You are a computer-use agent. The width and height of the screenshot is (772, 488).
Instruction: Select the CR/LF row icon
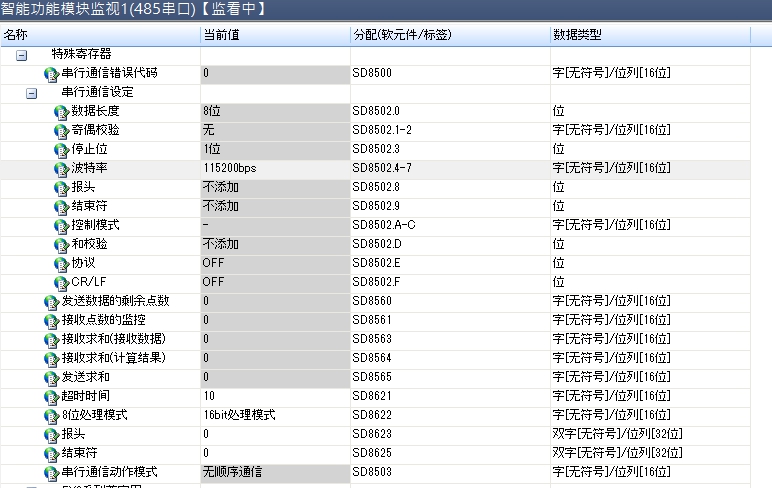[x=61, y=283]
